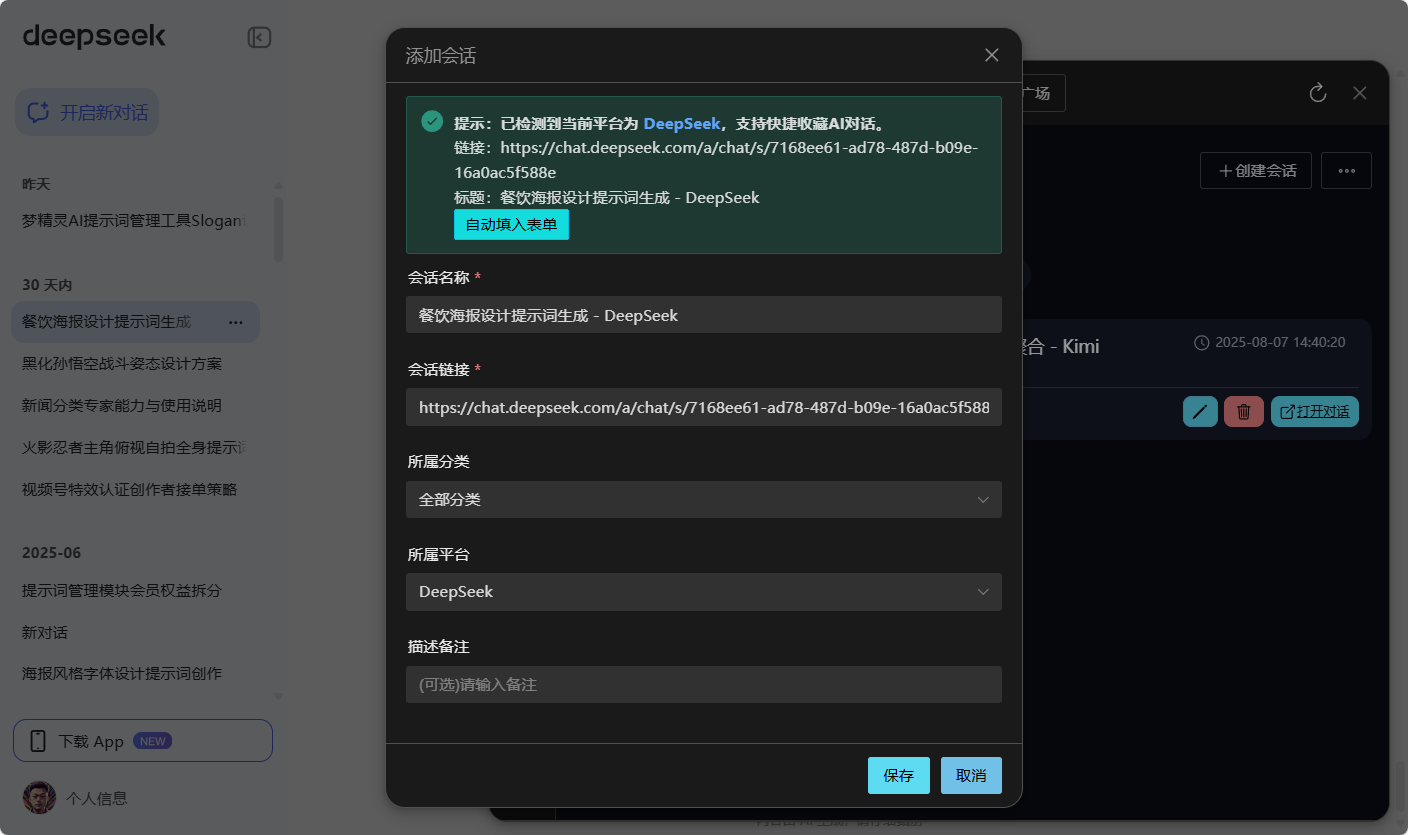
Task: Open the 黑化孙悟空战斗姿态设计方案 chat
Action: (122, 364)
